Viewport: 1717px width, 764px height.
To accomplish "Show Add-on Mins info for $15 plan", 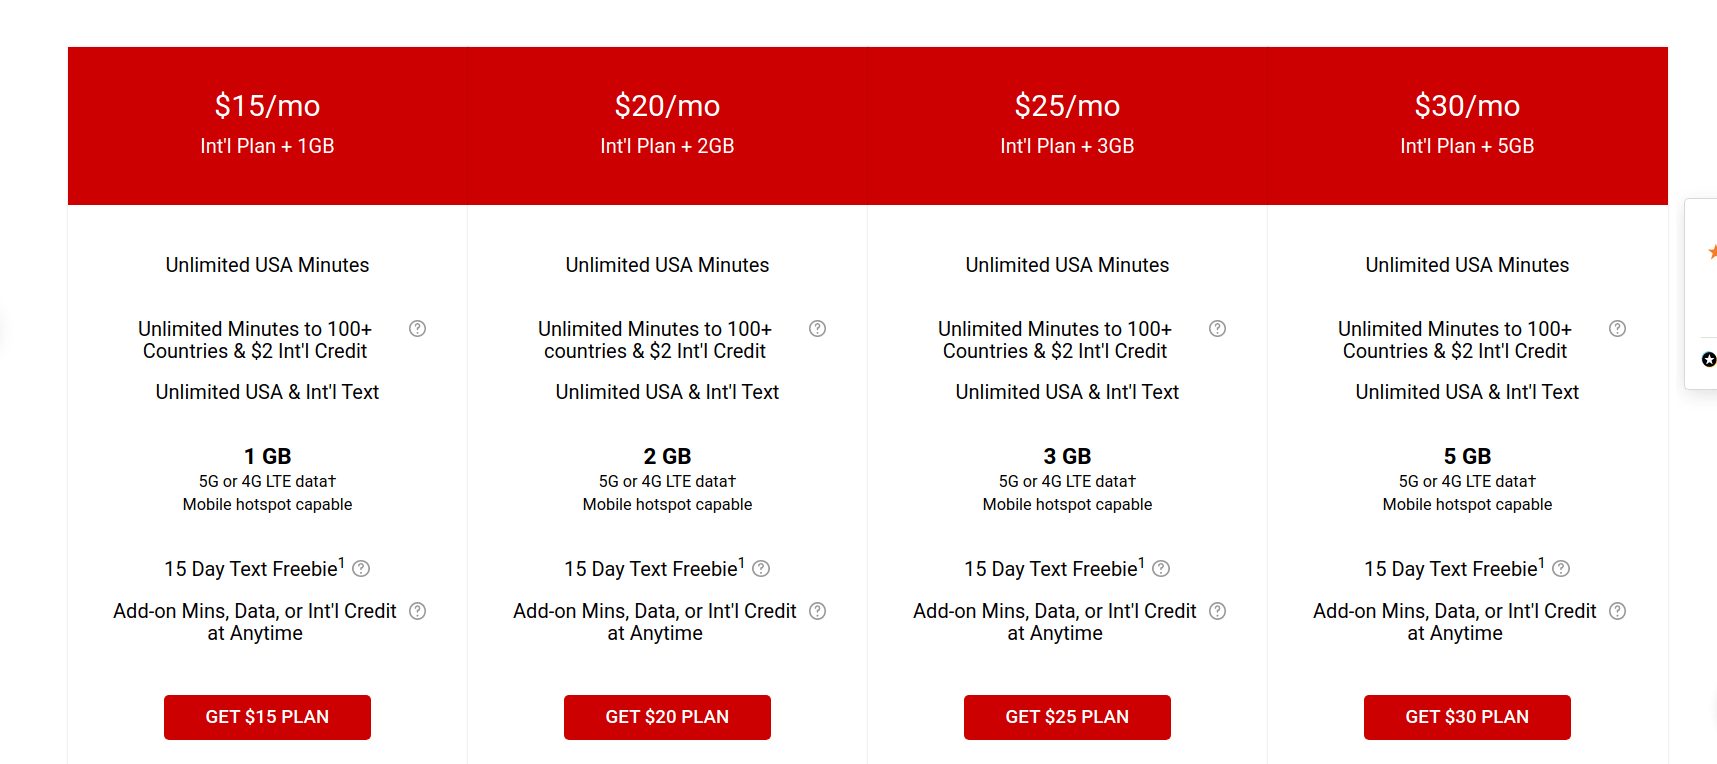I will [x=418, y=611].
